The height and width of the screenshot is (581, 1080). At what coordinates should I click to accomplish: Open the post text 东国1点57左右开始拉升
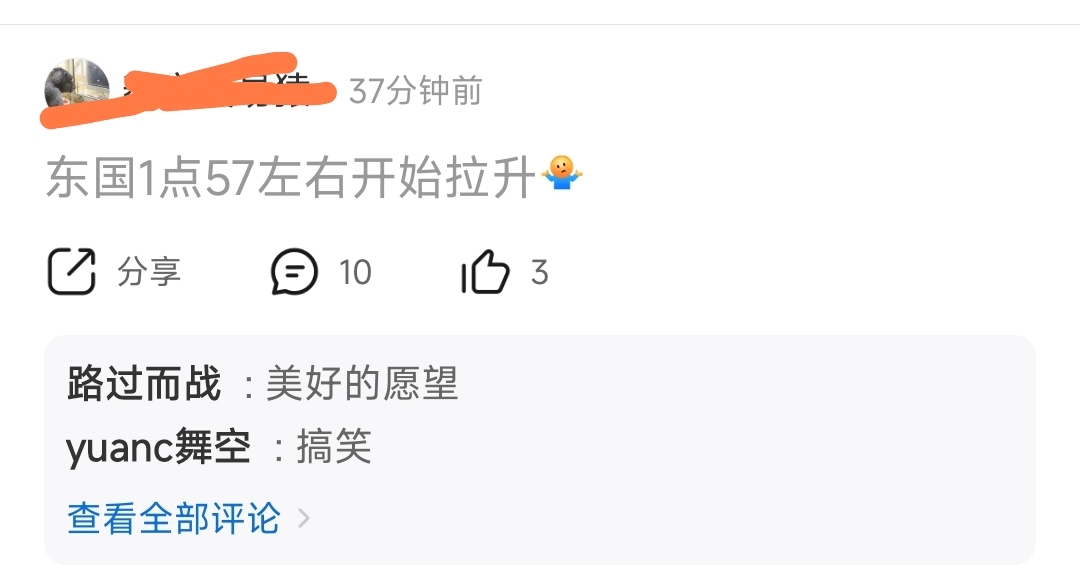point(291,178)
